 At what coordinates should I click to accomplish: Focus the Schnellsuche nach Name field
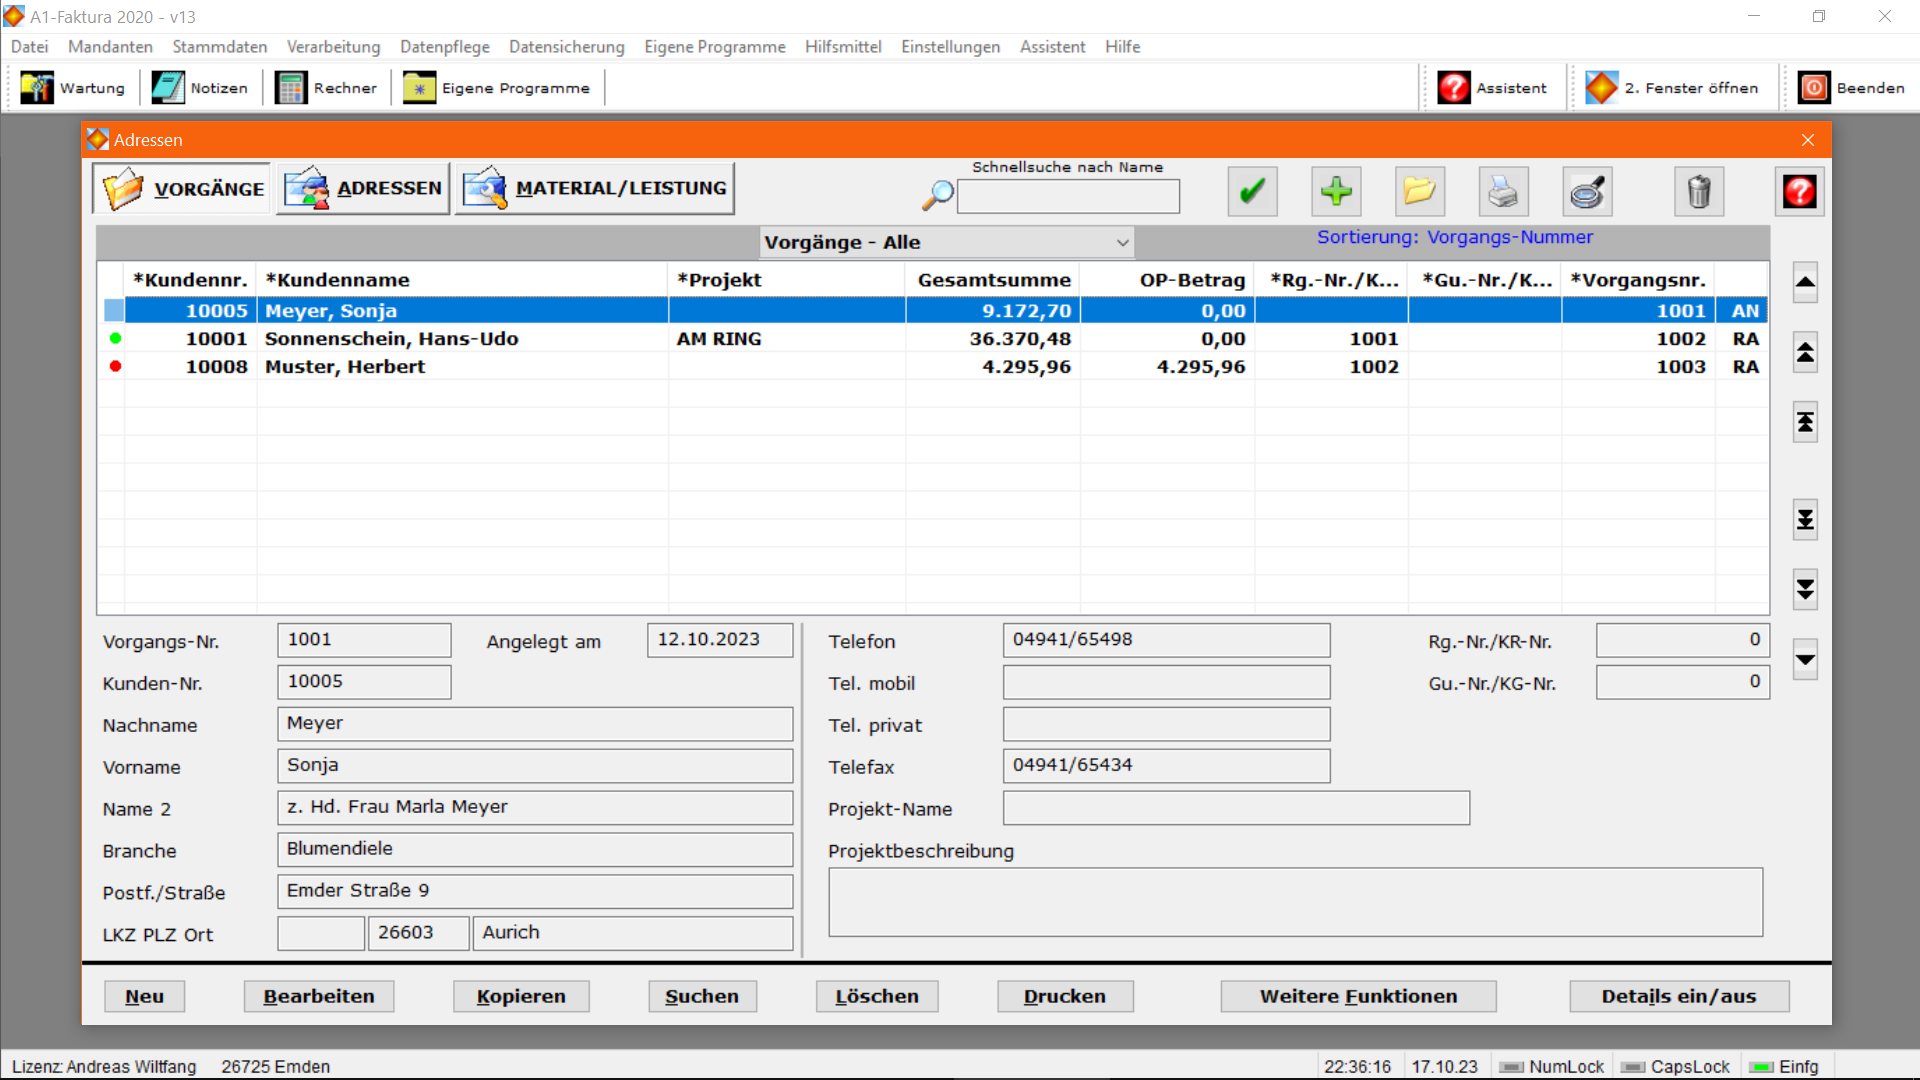point(1068,196)
